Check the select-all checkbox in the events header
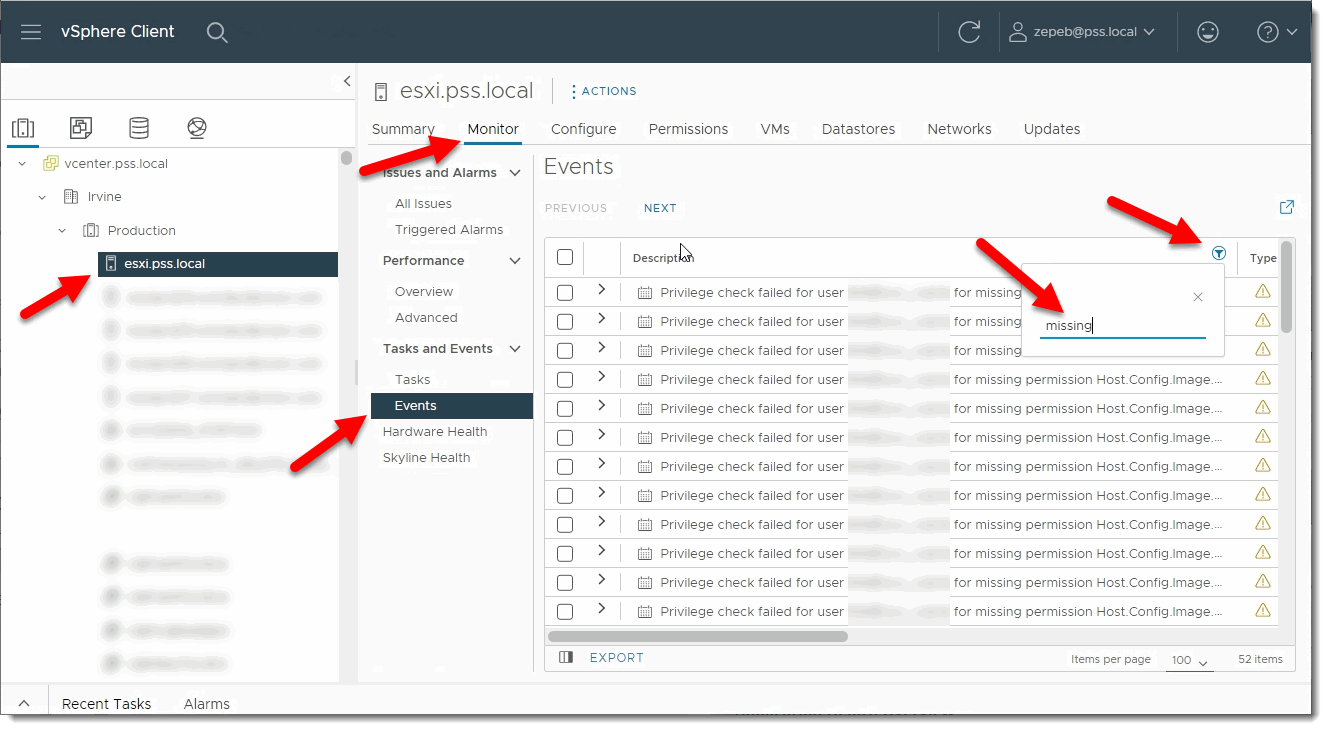Image resolution: width=1327 pixels, height=730 pixels. pos(564,257)
